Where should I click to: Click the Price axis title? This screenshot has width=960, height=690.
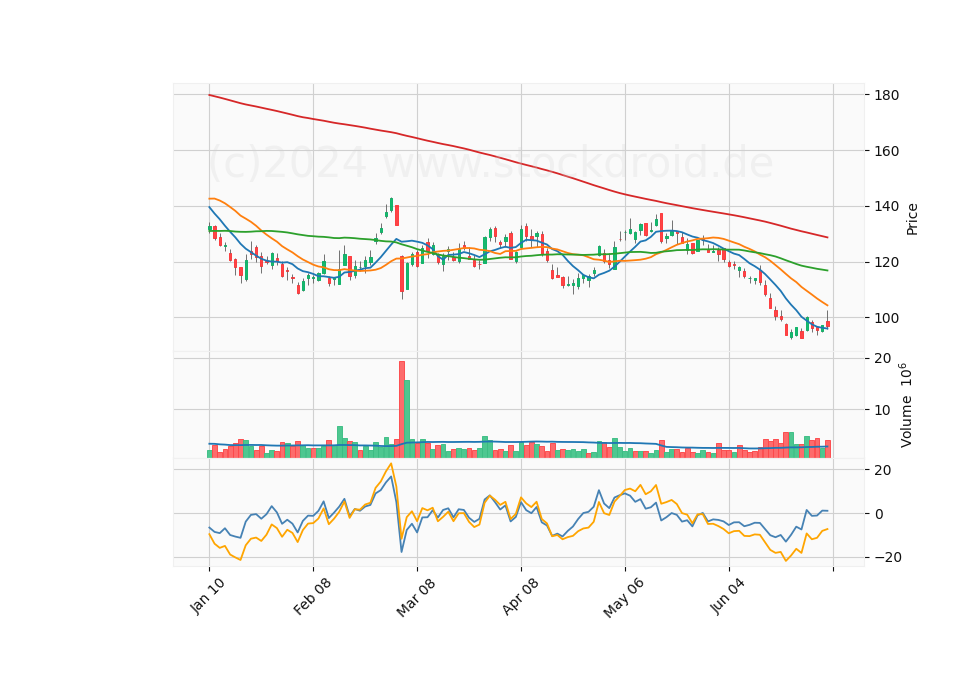(912, 219)
